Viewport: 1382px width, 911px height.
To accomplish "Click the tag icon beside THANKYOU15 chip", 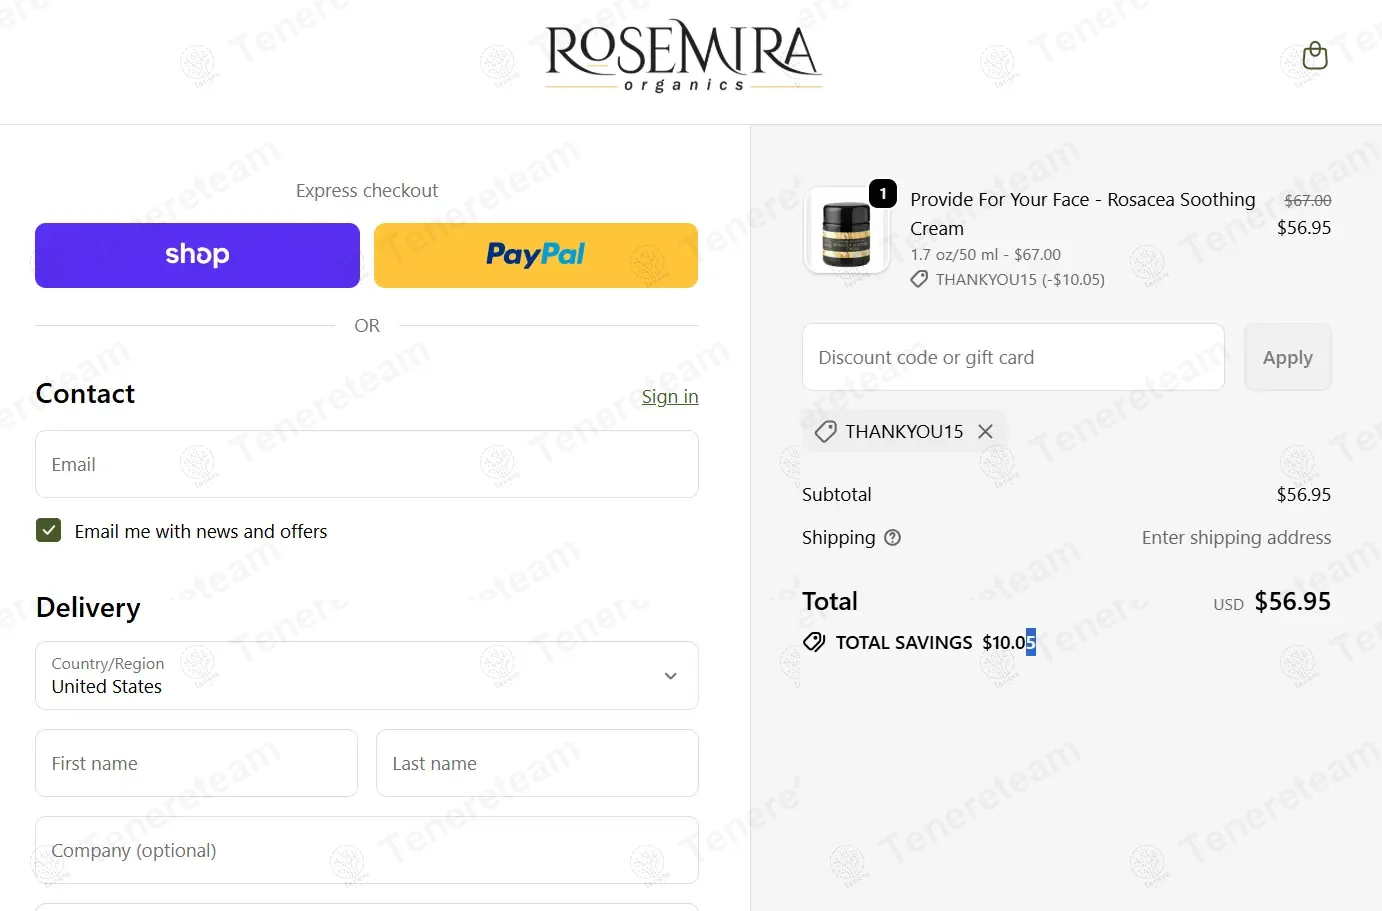I will tap(826, 431).
